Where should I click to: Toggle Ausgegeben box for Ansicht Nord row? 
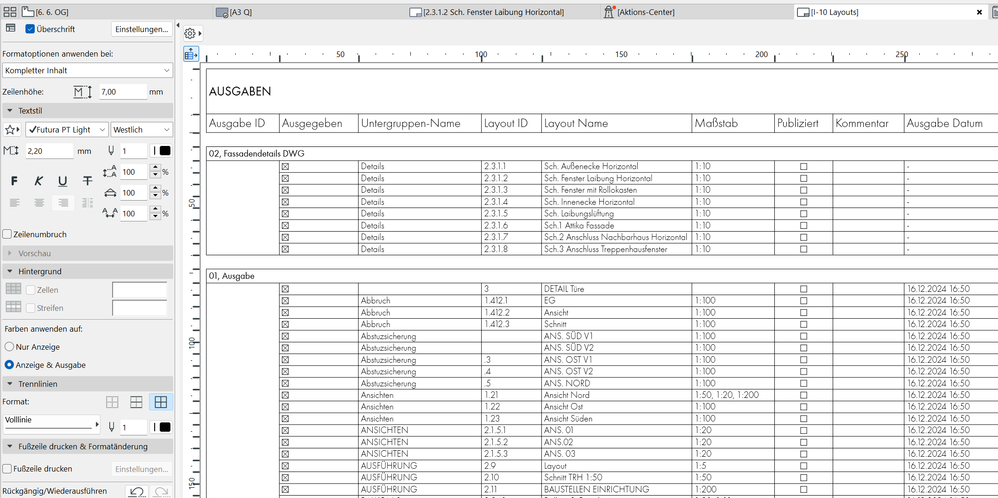285,395
